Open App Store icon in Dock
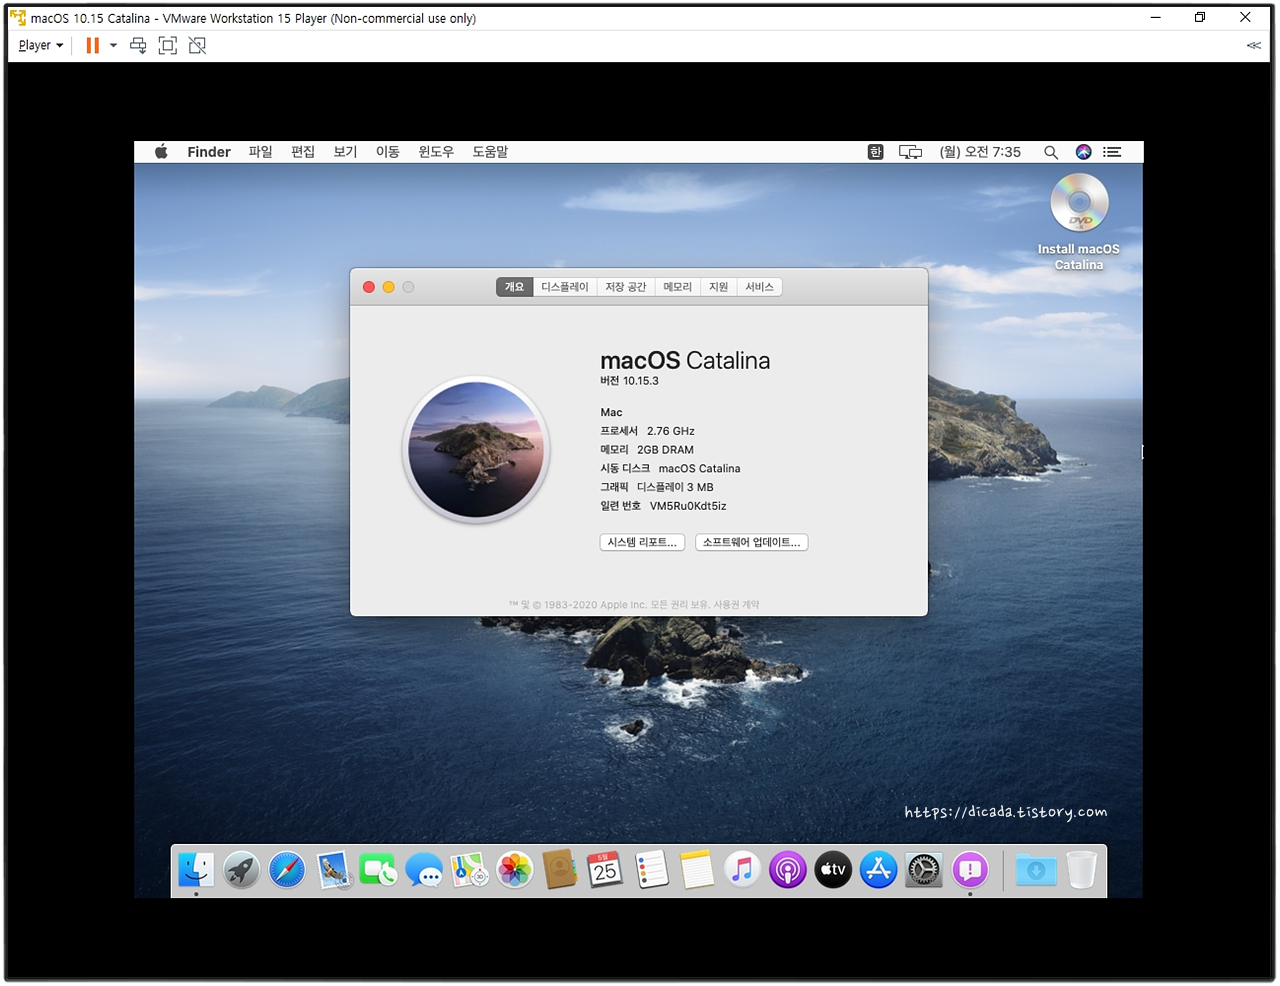Screen dimensions: 1280x986 point(878,871)
